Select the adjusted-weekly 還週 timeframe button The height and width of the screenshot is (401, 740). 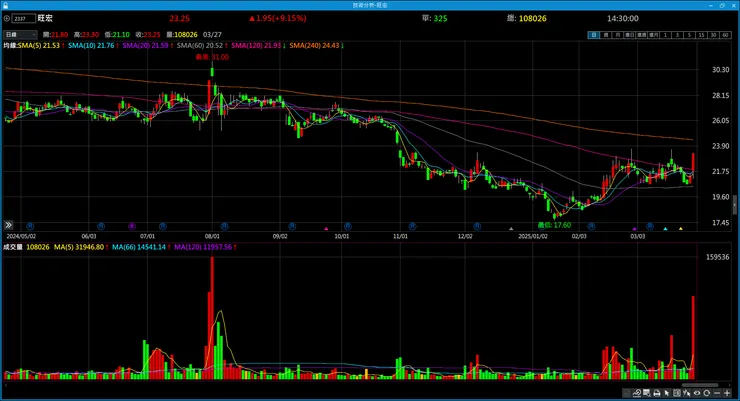coord(641,35)
